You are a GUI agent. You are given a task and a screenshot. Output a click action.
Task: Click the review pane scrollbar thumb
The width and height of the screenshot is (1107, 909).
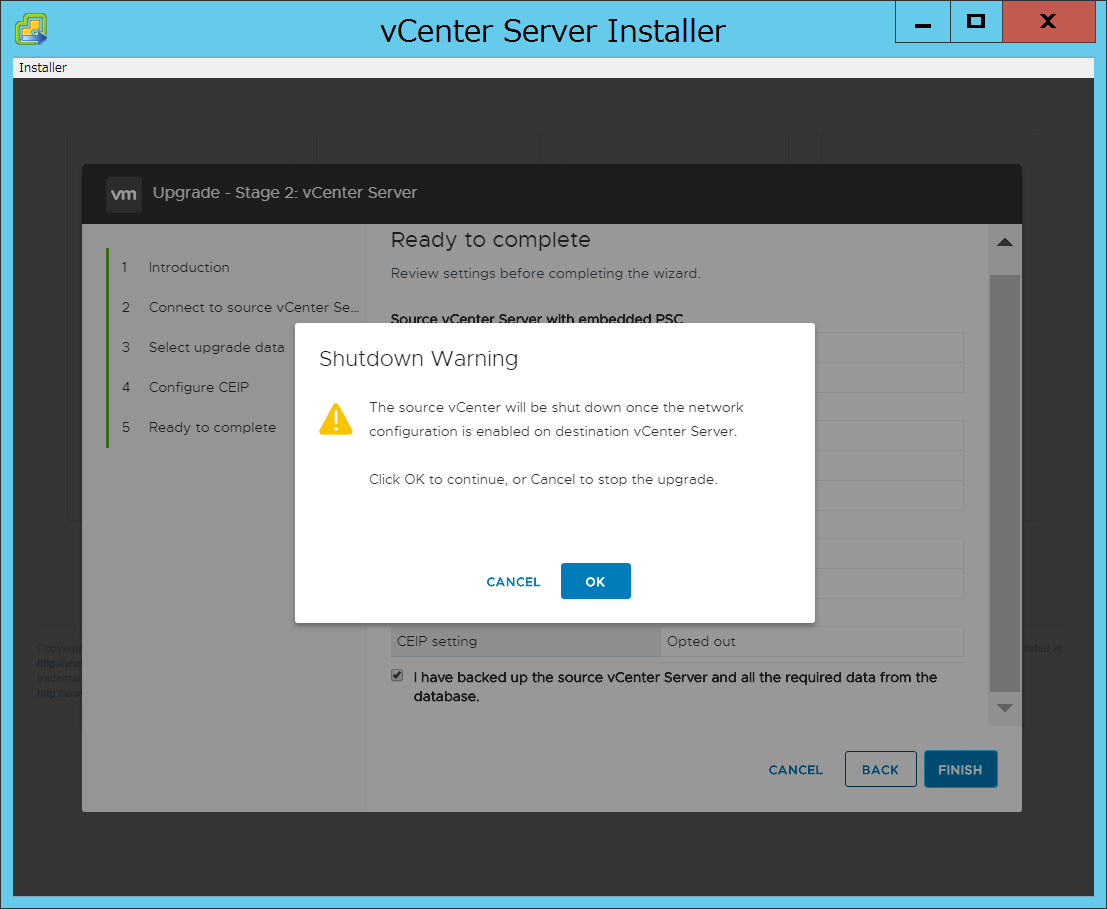(1005, 483)
